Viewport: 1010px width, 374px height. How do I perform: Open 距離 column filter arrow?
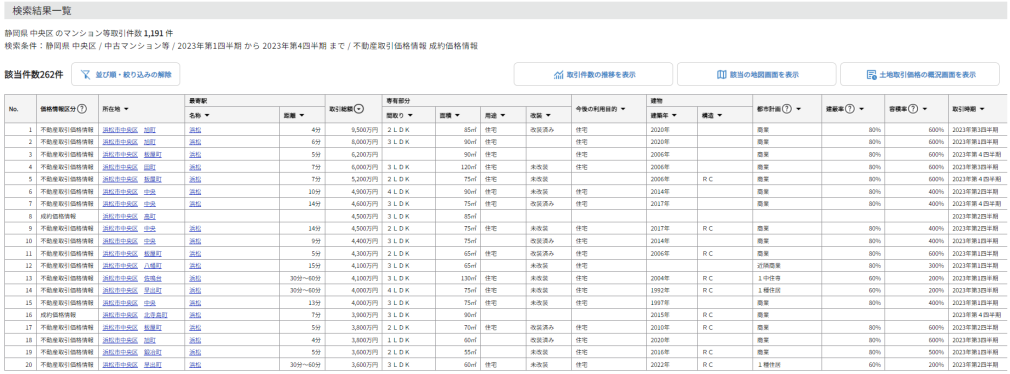click(301, 116)
